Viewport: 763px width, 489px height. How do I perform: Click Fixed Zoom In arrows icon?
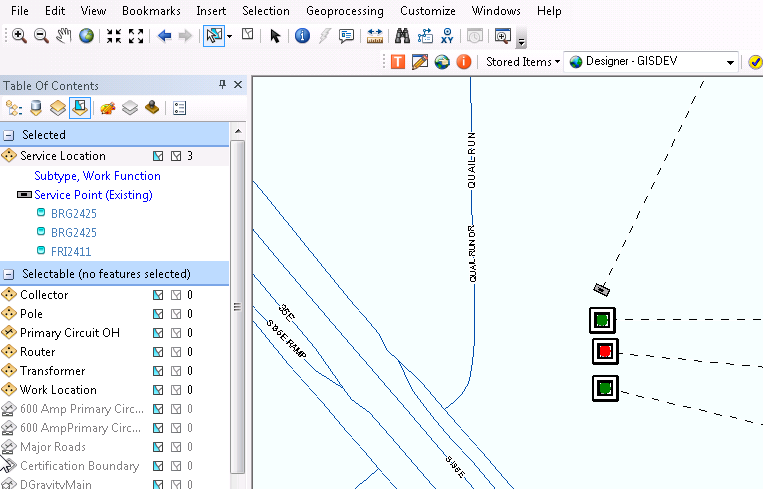[x=114, y=36]
